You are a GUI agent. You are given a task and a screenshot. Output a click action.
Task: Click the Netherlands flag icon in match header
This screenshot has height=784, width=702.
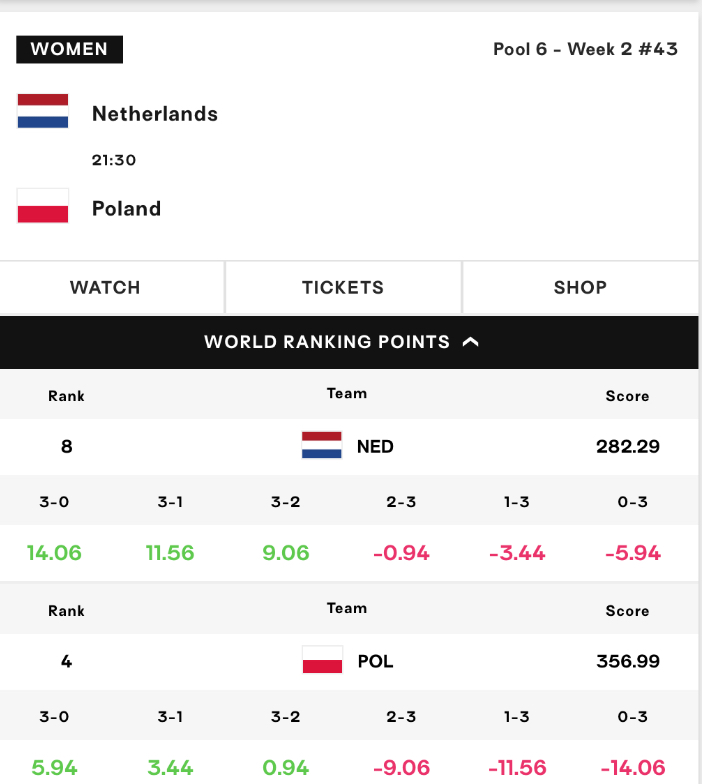click(x=43, y=111)
